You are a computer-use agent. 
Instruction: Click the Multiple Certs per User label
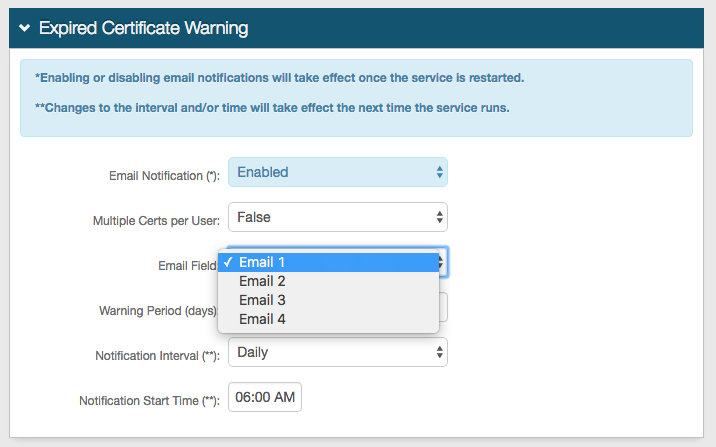coord(156,220)
